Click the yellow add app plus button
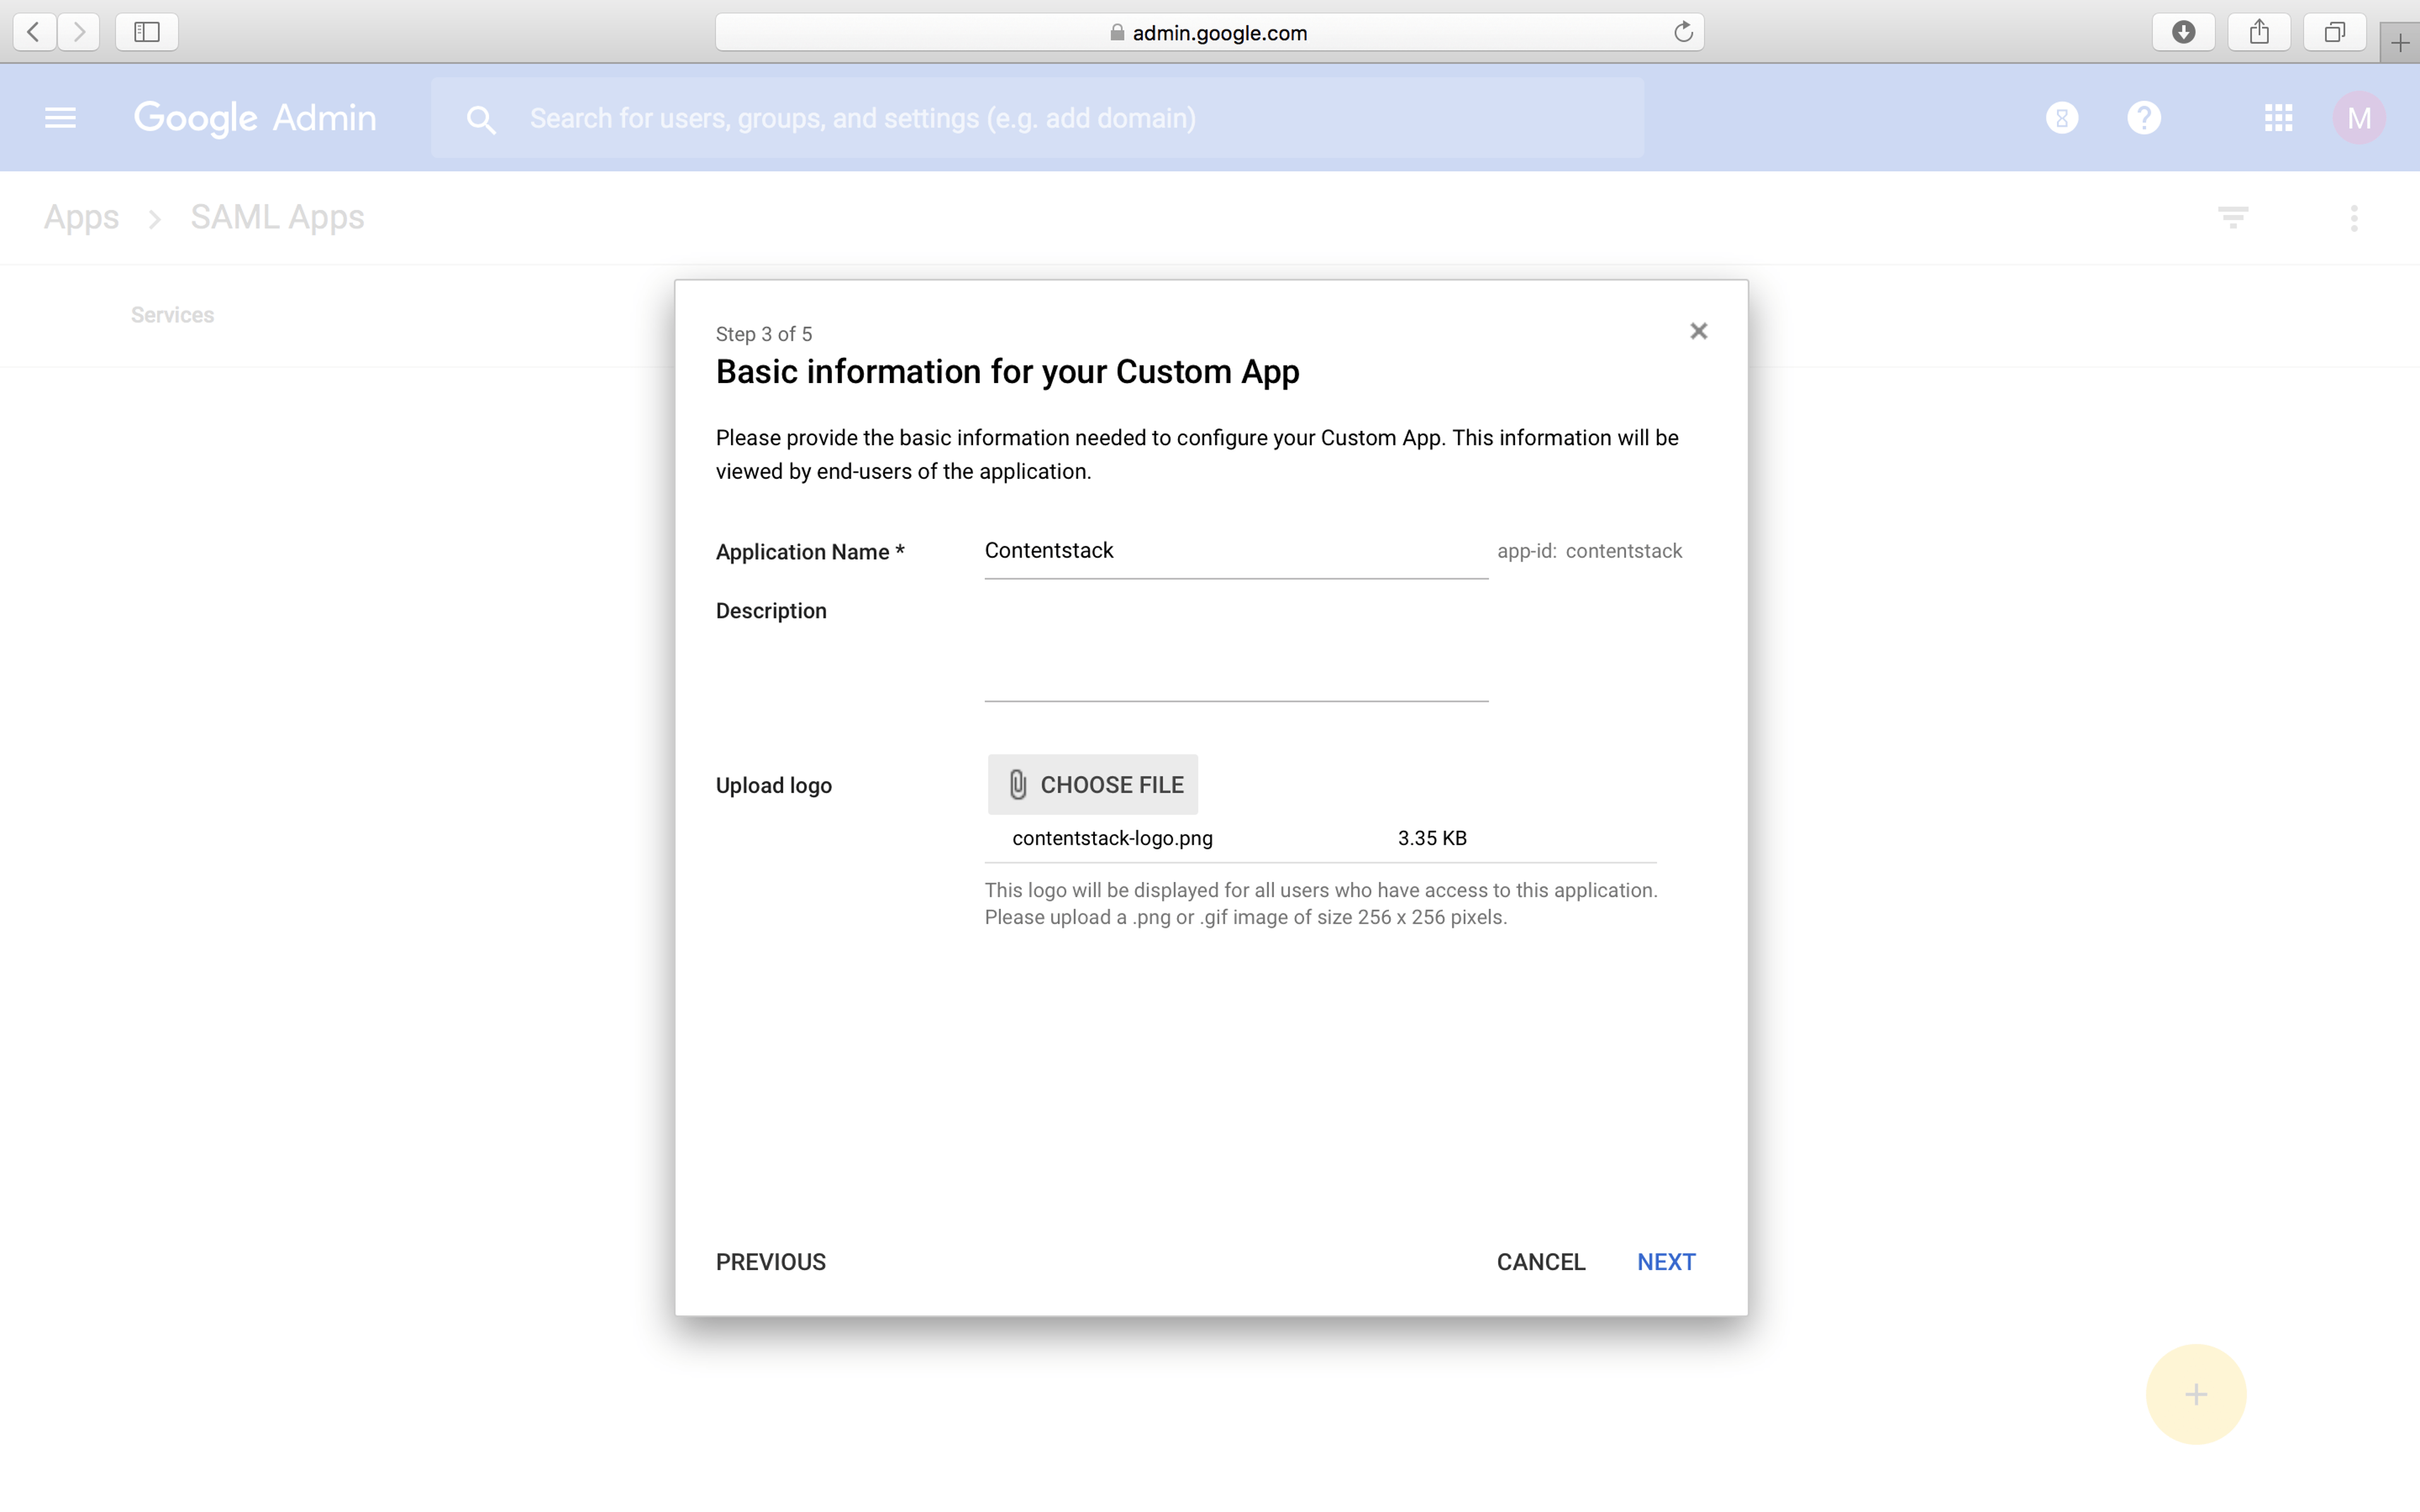The width and height of the screenshot is (2420, 1512). pyautogui.click(x=2196, y=1394)
